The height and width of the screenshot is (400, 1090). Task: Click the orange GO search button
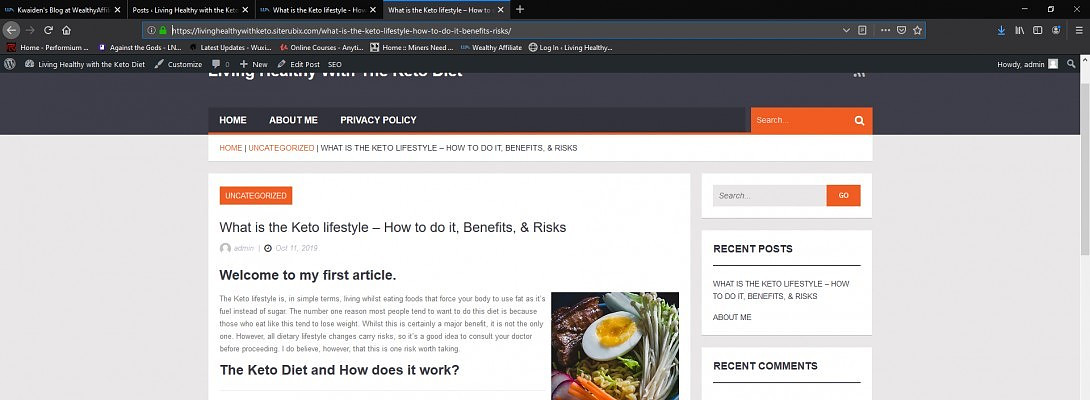[843, 195]
